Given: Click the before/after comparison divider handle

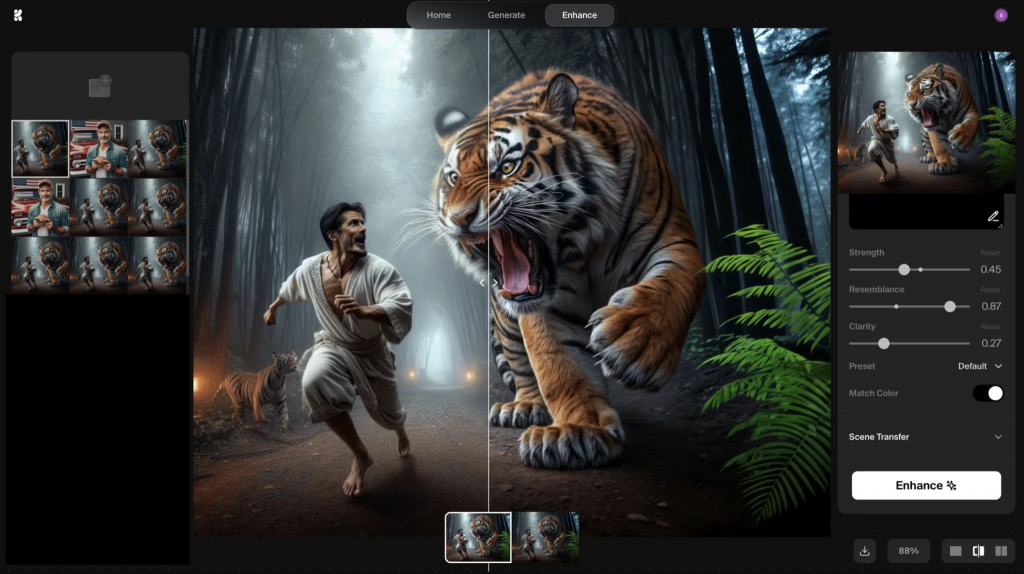Looking at the screenshot, I should coord(488,283).
